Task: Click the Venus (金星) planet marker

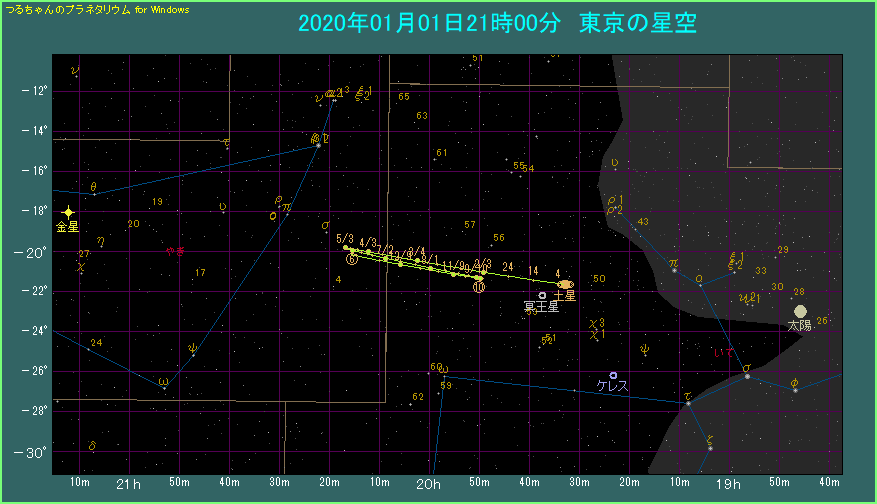Action: pyautogui.click(x=68, y=212)
